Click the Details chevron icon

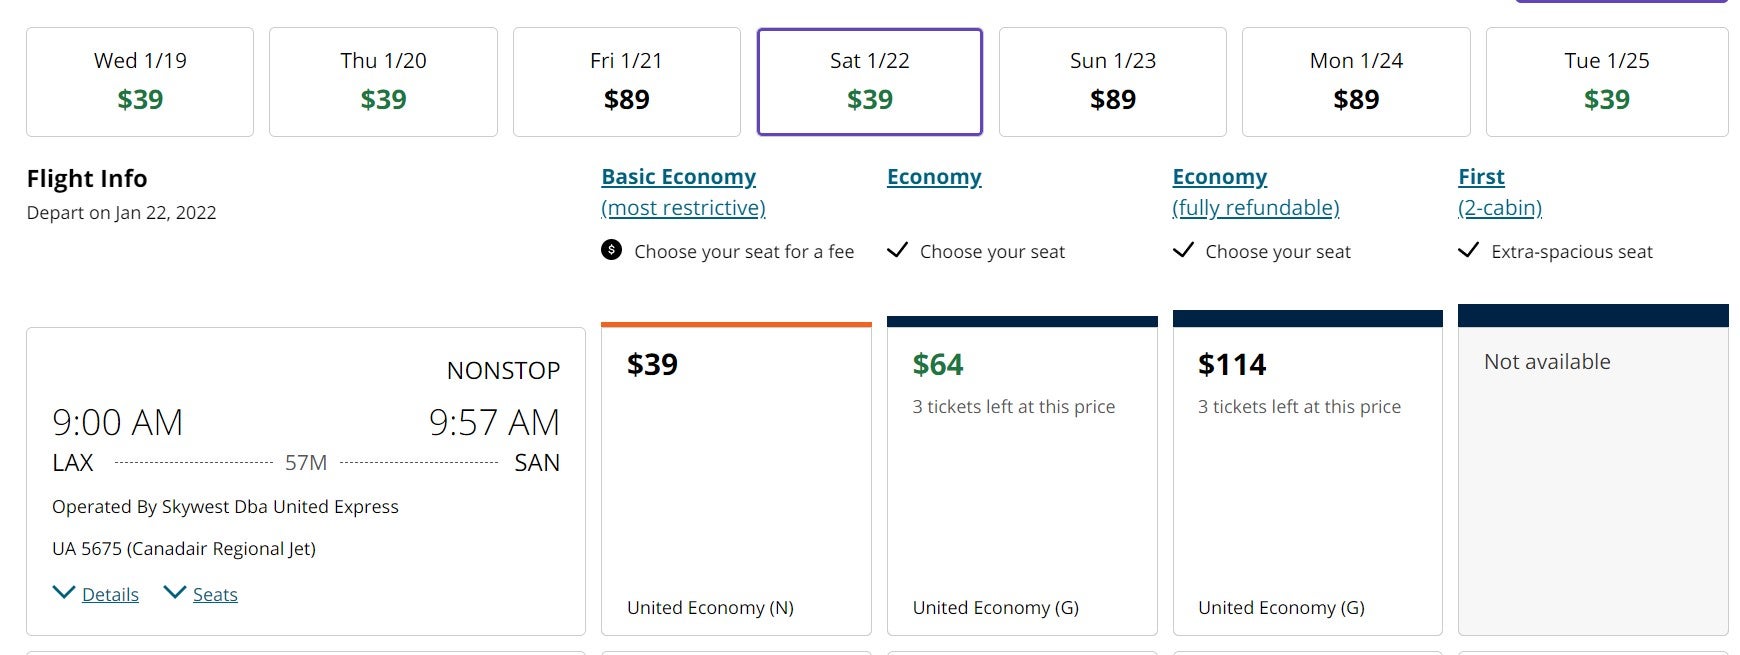point(63,593)
